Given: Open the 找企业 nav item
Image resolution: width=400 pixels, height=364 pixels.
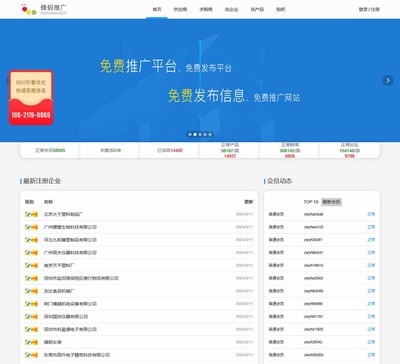Looking at the screenshot, I should click(231, 9).
